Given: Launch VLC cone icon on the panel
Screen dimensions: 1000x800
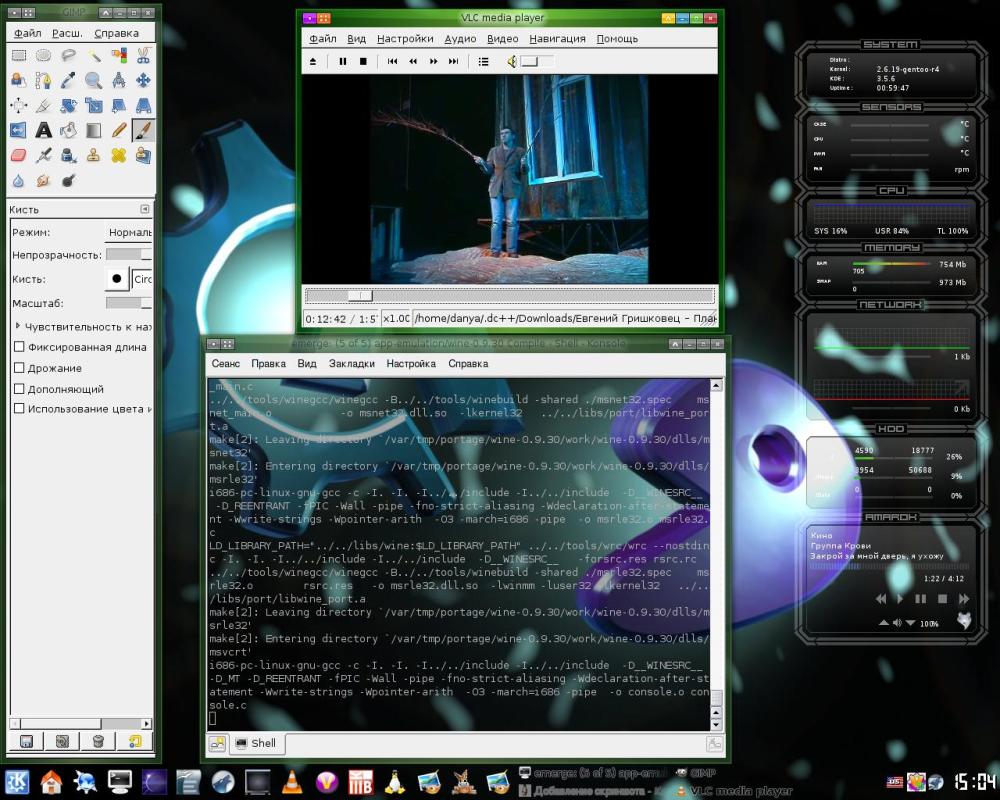Looking at the screenshot, I should tap(292, 781).
